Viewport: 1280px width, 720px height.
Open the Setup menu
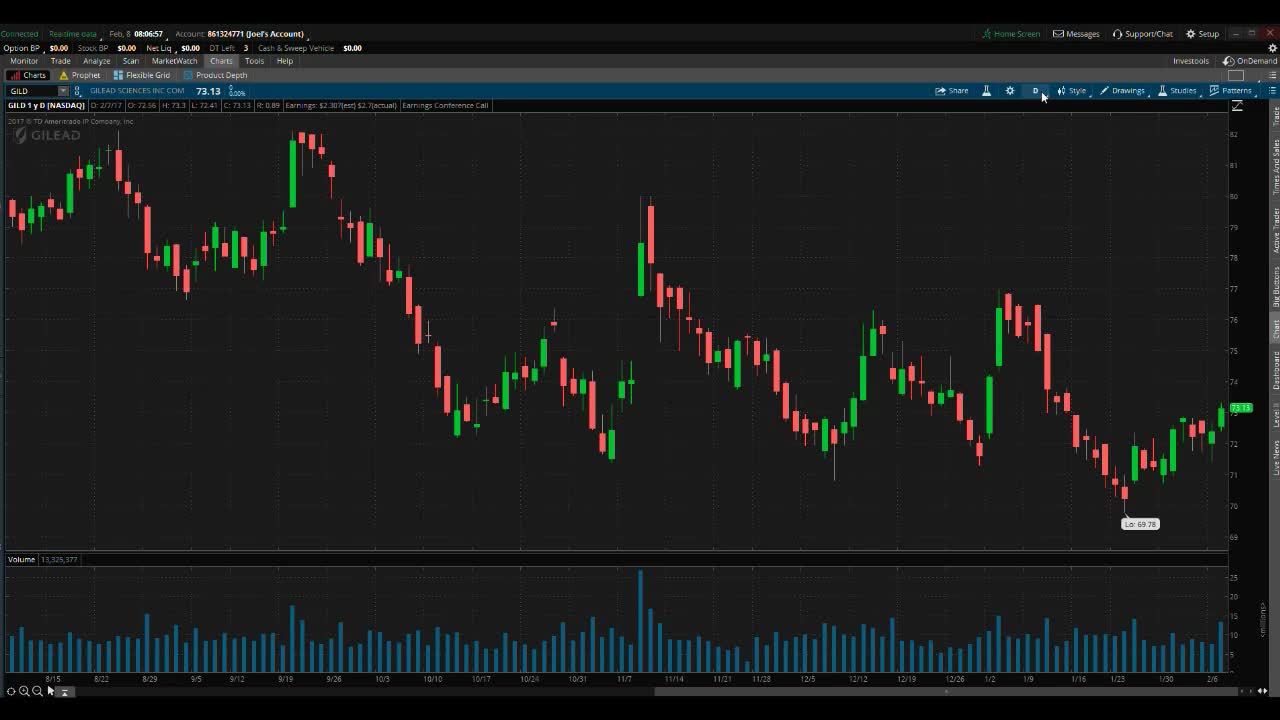(1202, 34)
